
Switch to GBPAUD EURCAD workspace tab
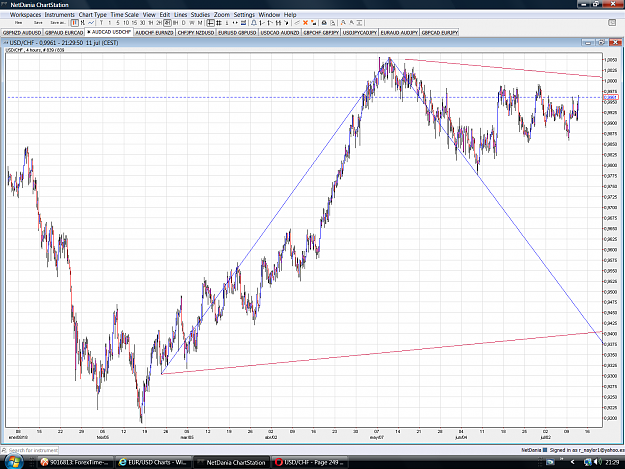tap(64, 33)
